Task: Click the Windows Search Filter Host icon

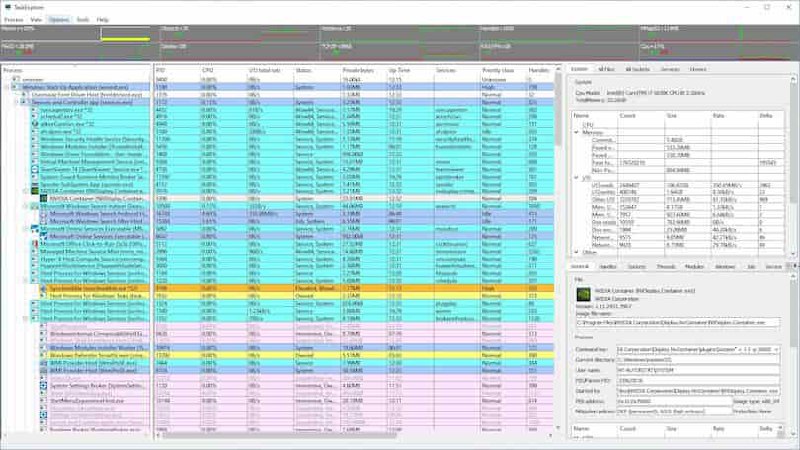Action: (44, 221)
